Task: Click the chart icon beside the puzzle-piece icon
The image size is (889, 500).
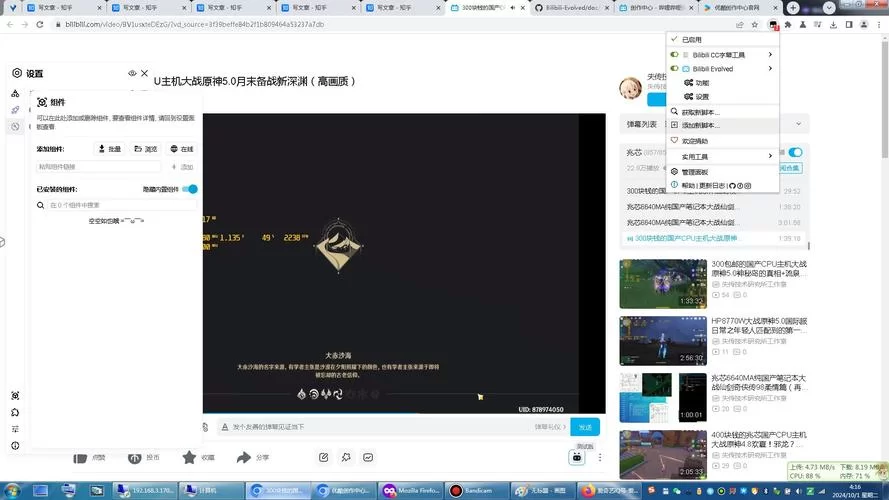Action: [368, 457]
